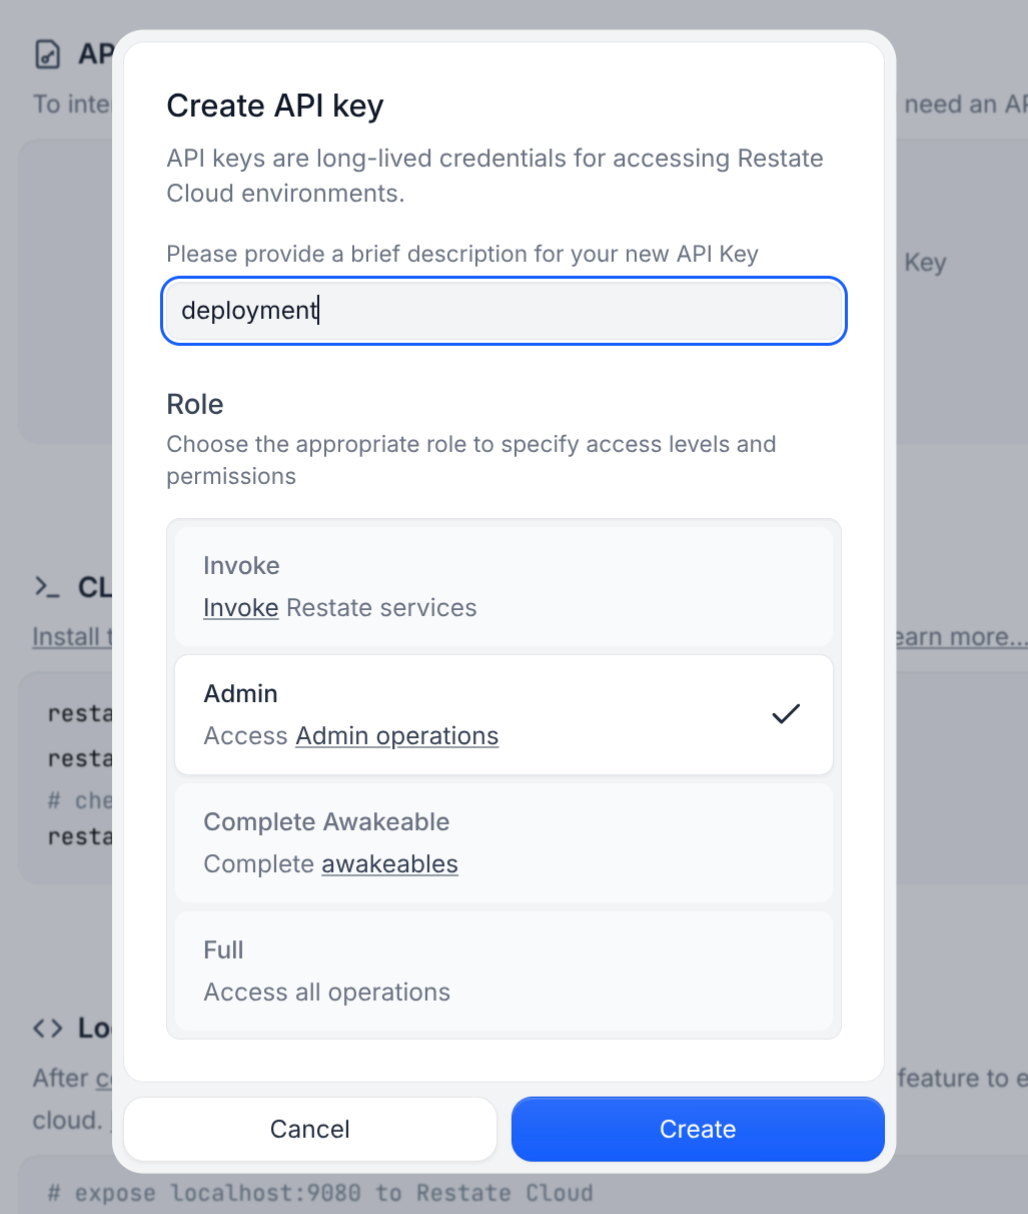The width and height of the screenshot is (1028, 1214).
Task: Click the Create API key heading
Action: click(275, 106)
